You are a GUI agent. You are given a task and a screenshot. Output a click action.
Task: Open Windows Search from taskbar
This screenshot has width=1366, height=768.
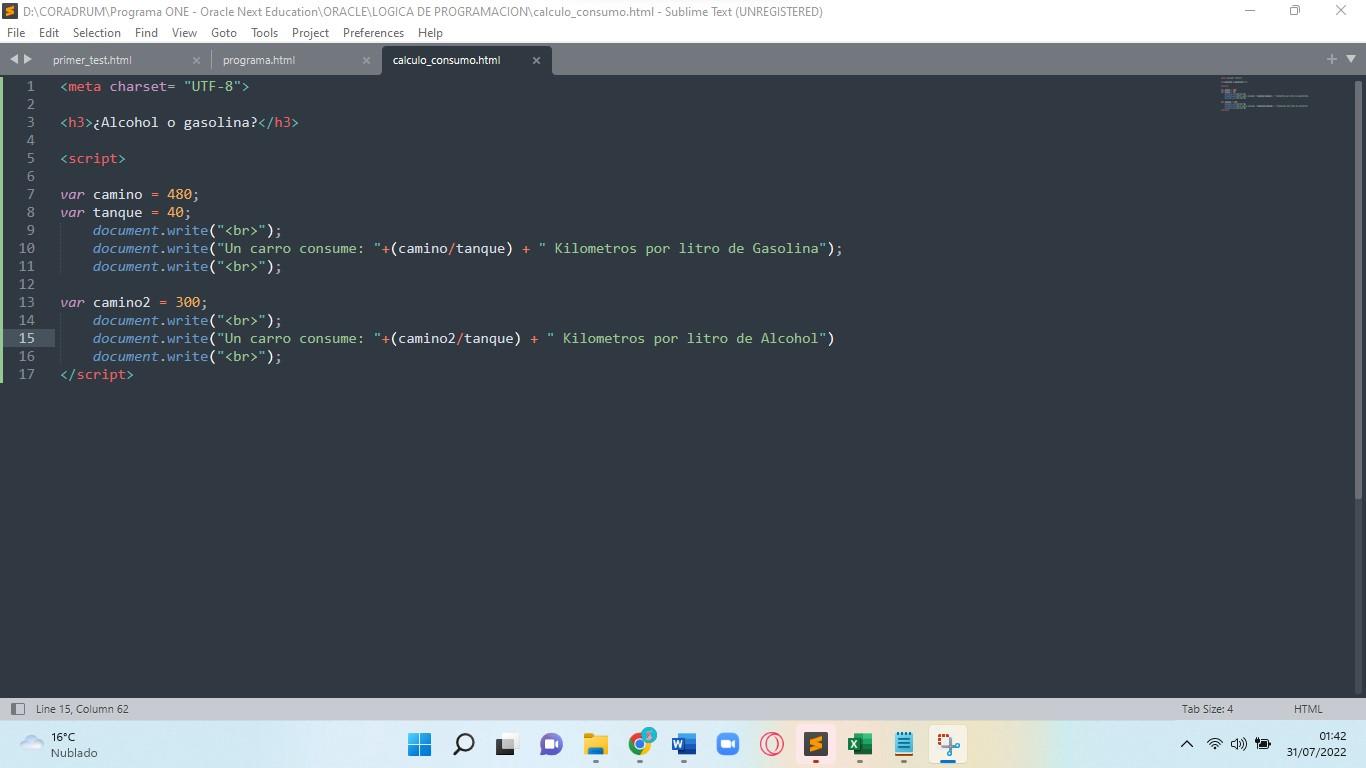(464, 744)
